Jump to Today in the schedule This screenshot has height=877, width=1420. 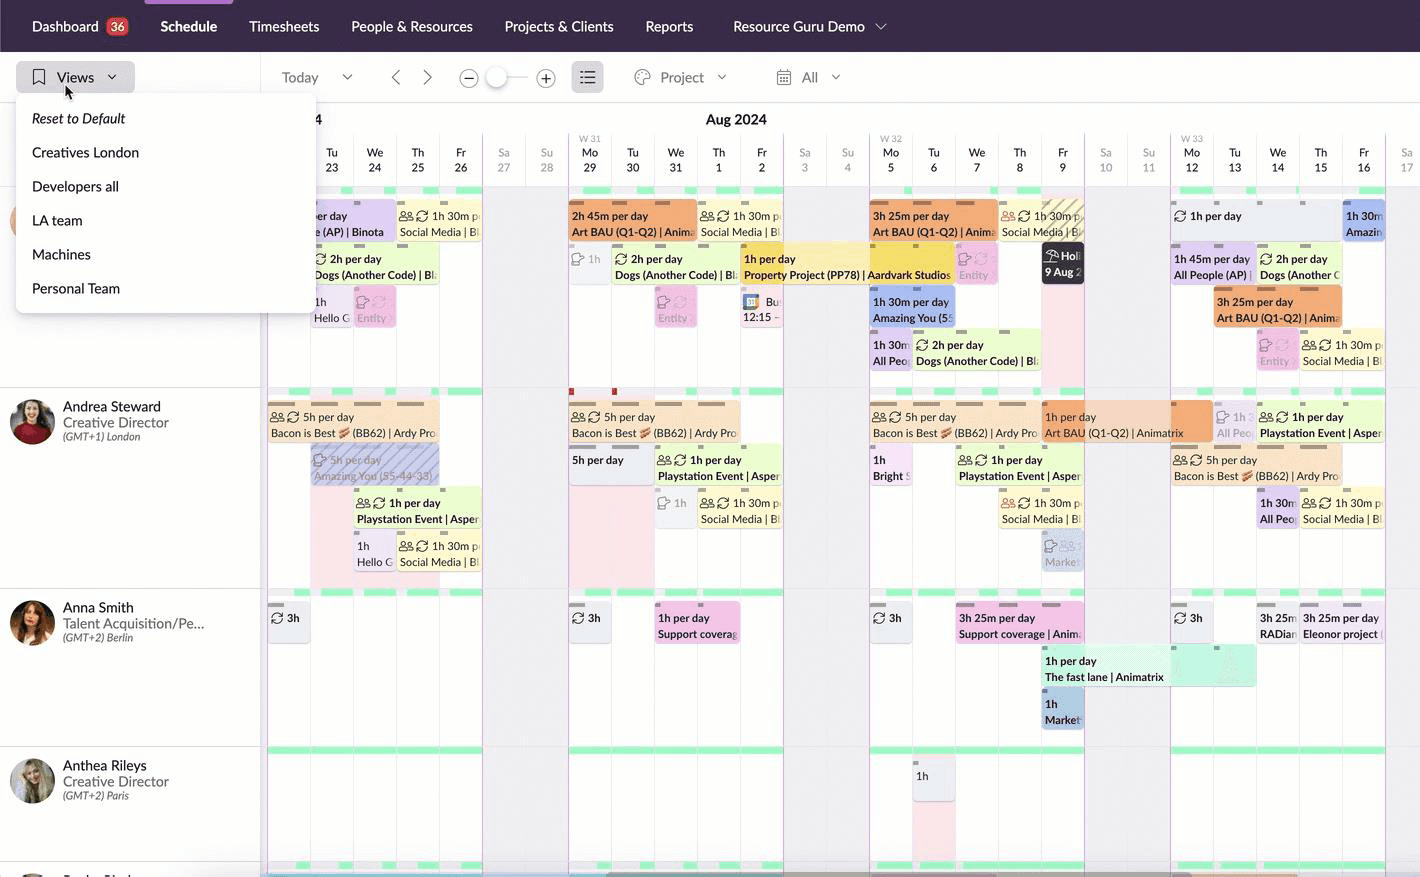[300, 77]
